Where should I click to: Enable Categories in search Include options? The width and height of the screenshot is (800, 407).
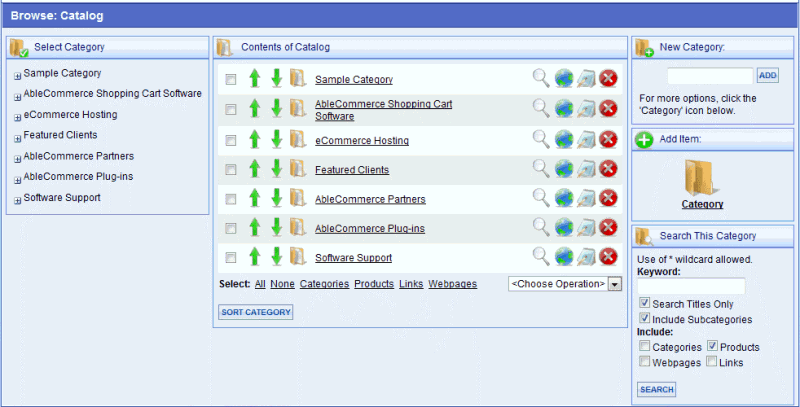point(645,346)
